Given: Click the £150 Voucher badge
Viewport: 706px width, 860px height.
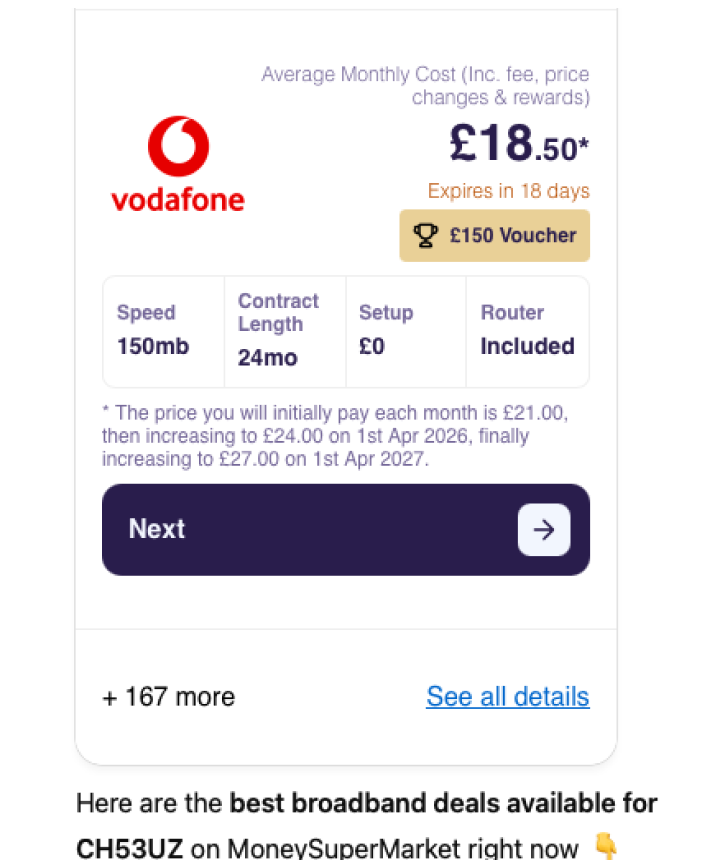Looking at the screenshot, I should click(494, 236).
